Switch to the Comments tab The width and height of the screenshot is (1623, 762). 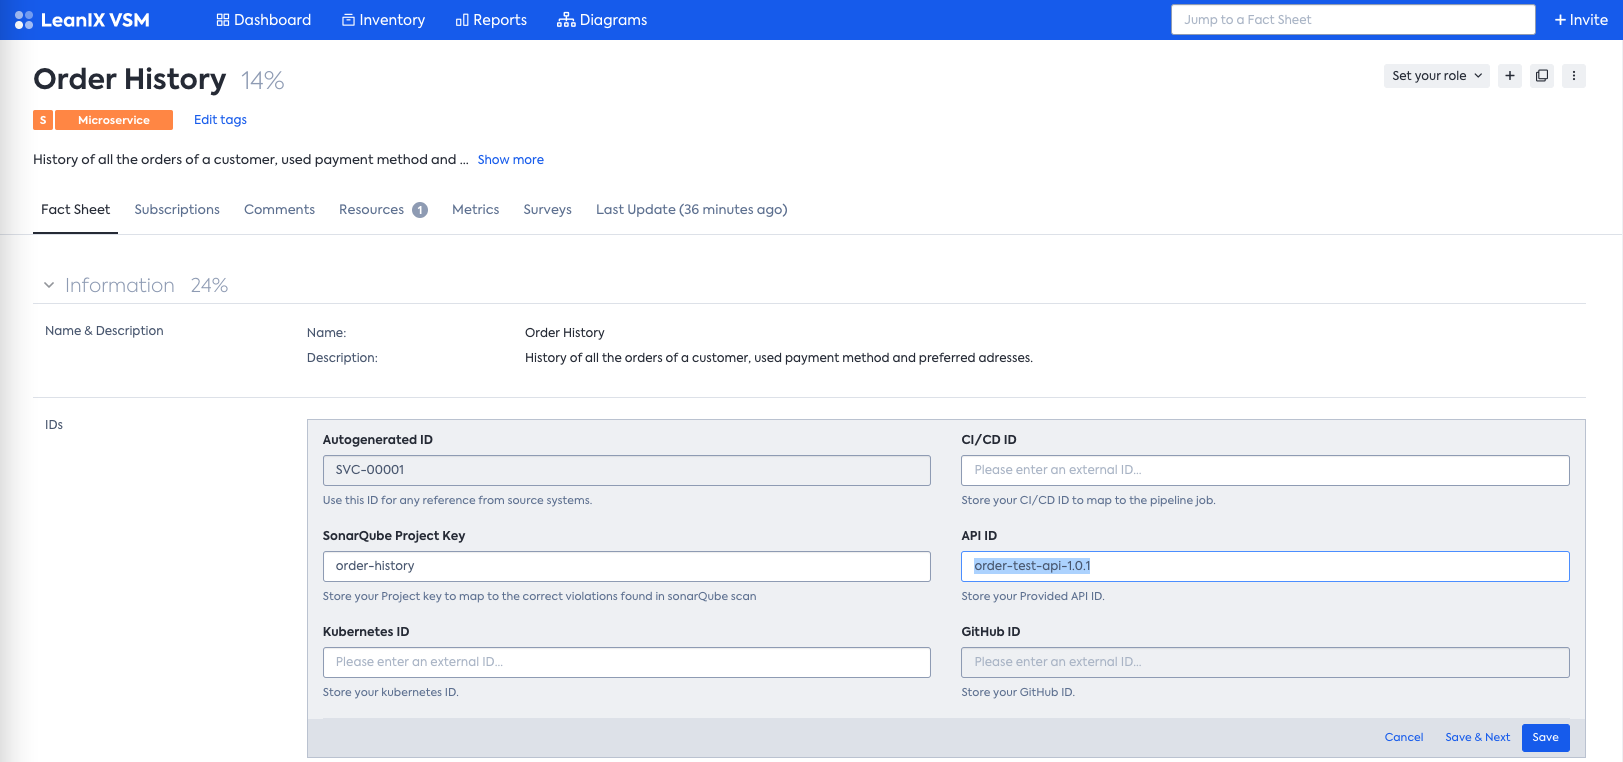pos(279,210)
